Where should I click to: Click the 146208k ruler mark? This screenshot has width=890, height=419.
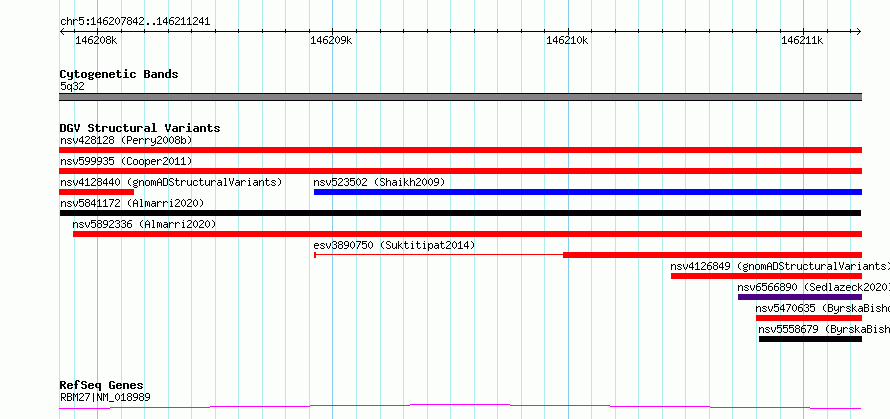[x=96, y=40]
